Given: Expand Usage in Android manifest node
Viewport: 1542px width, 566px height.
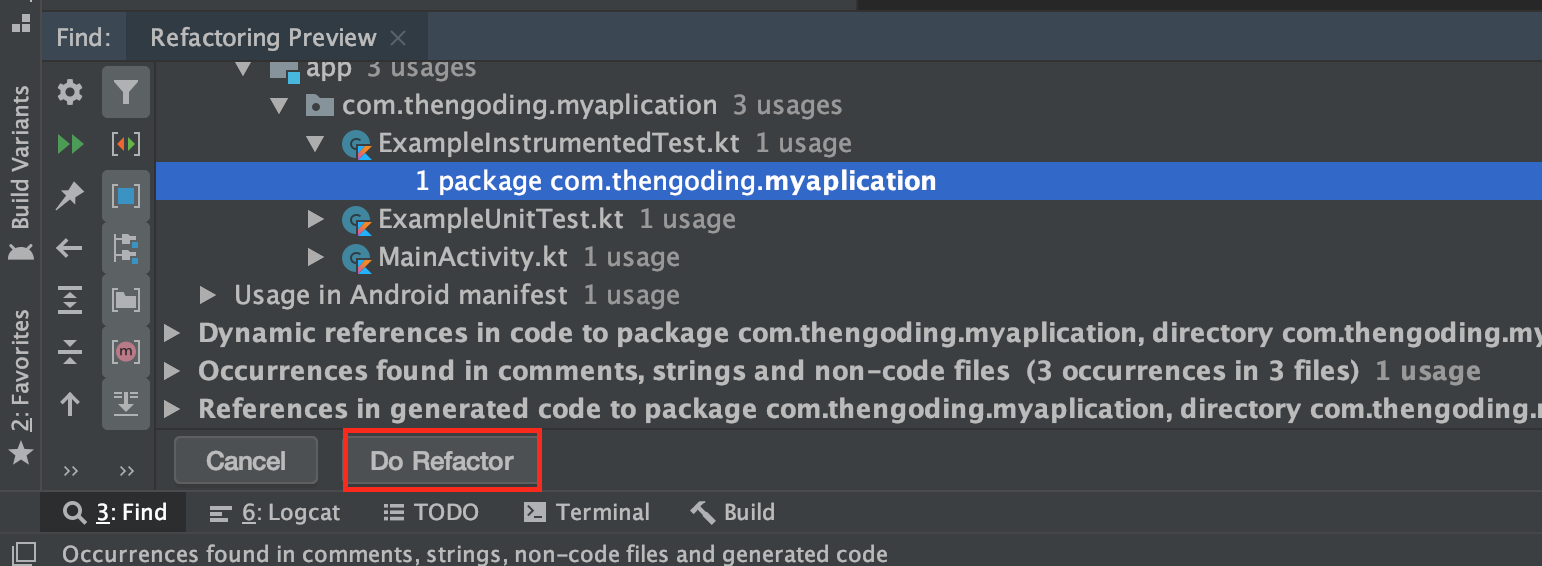Looking at the screenshot, I should click(208, 295).
